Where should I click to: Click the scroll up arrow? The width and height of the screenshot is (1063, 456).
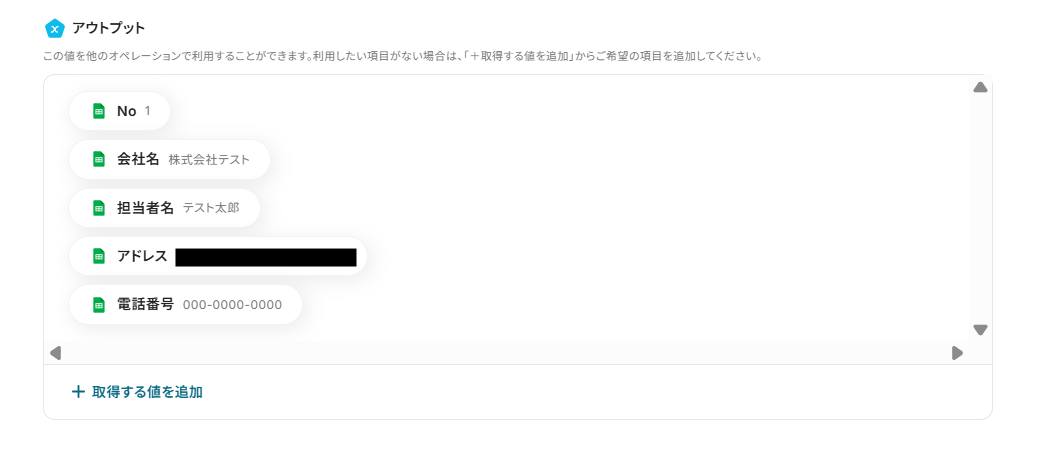pyautogui.click(x=980, y=87)
